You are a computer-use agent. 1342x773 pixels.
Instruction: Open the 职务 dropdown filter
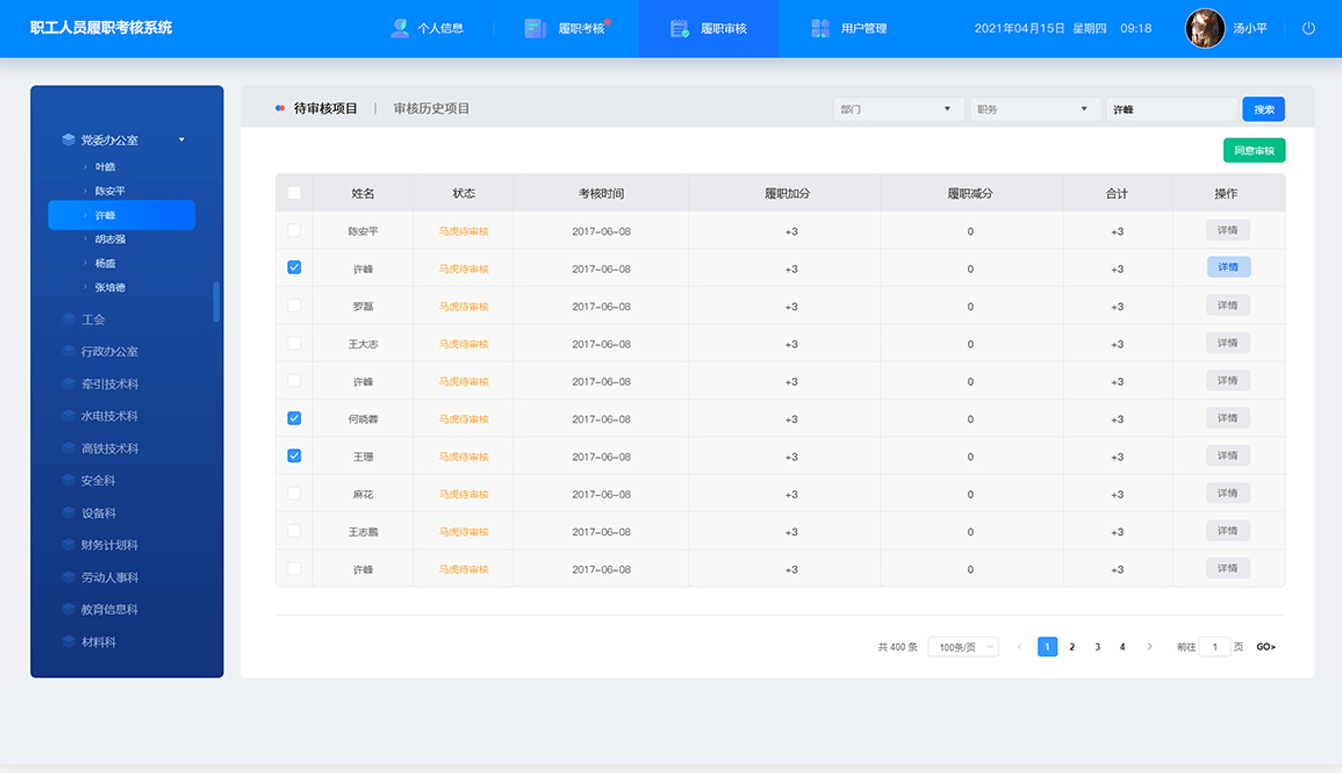coord(1035,109)
